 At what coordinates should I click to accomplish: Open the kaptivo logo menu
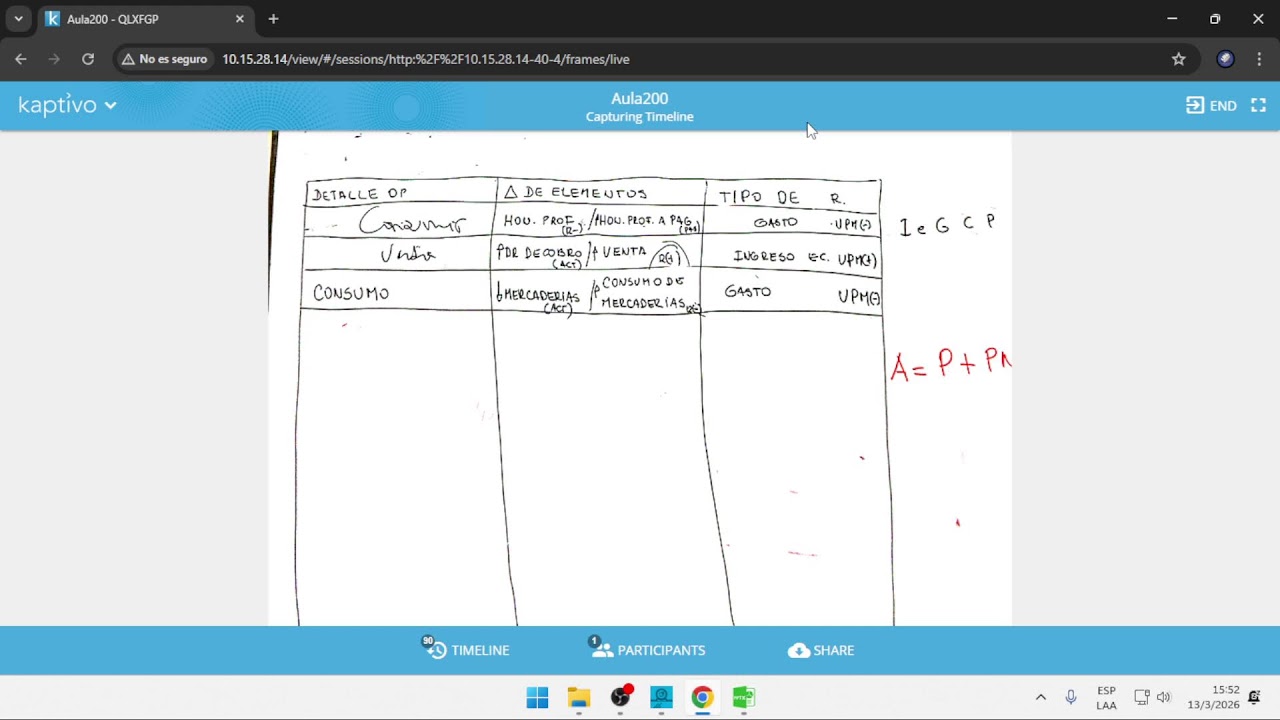coord(67,105)
